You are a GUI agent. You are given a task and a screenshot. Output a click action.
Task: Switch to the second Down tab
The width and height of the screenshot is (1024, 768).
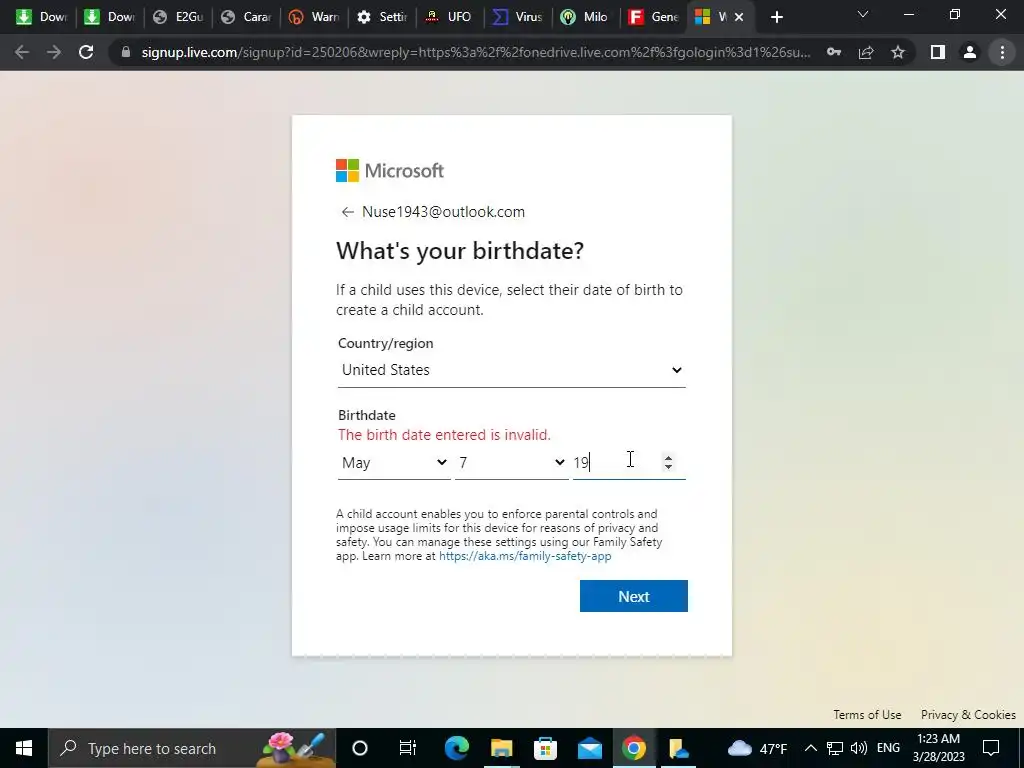[110, 17]
